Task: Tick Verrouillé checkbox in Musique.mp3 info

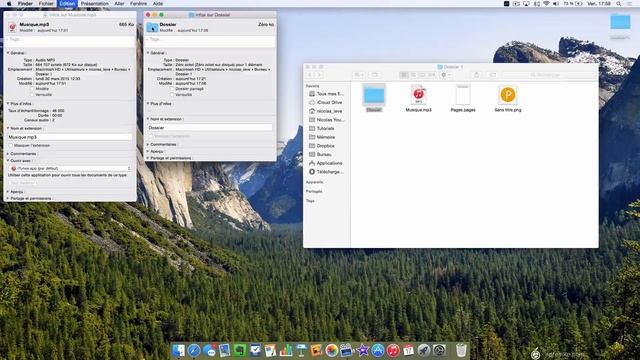Action: (x=32, y=94)
